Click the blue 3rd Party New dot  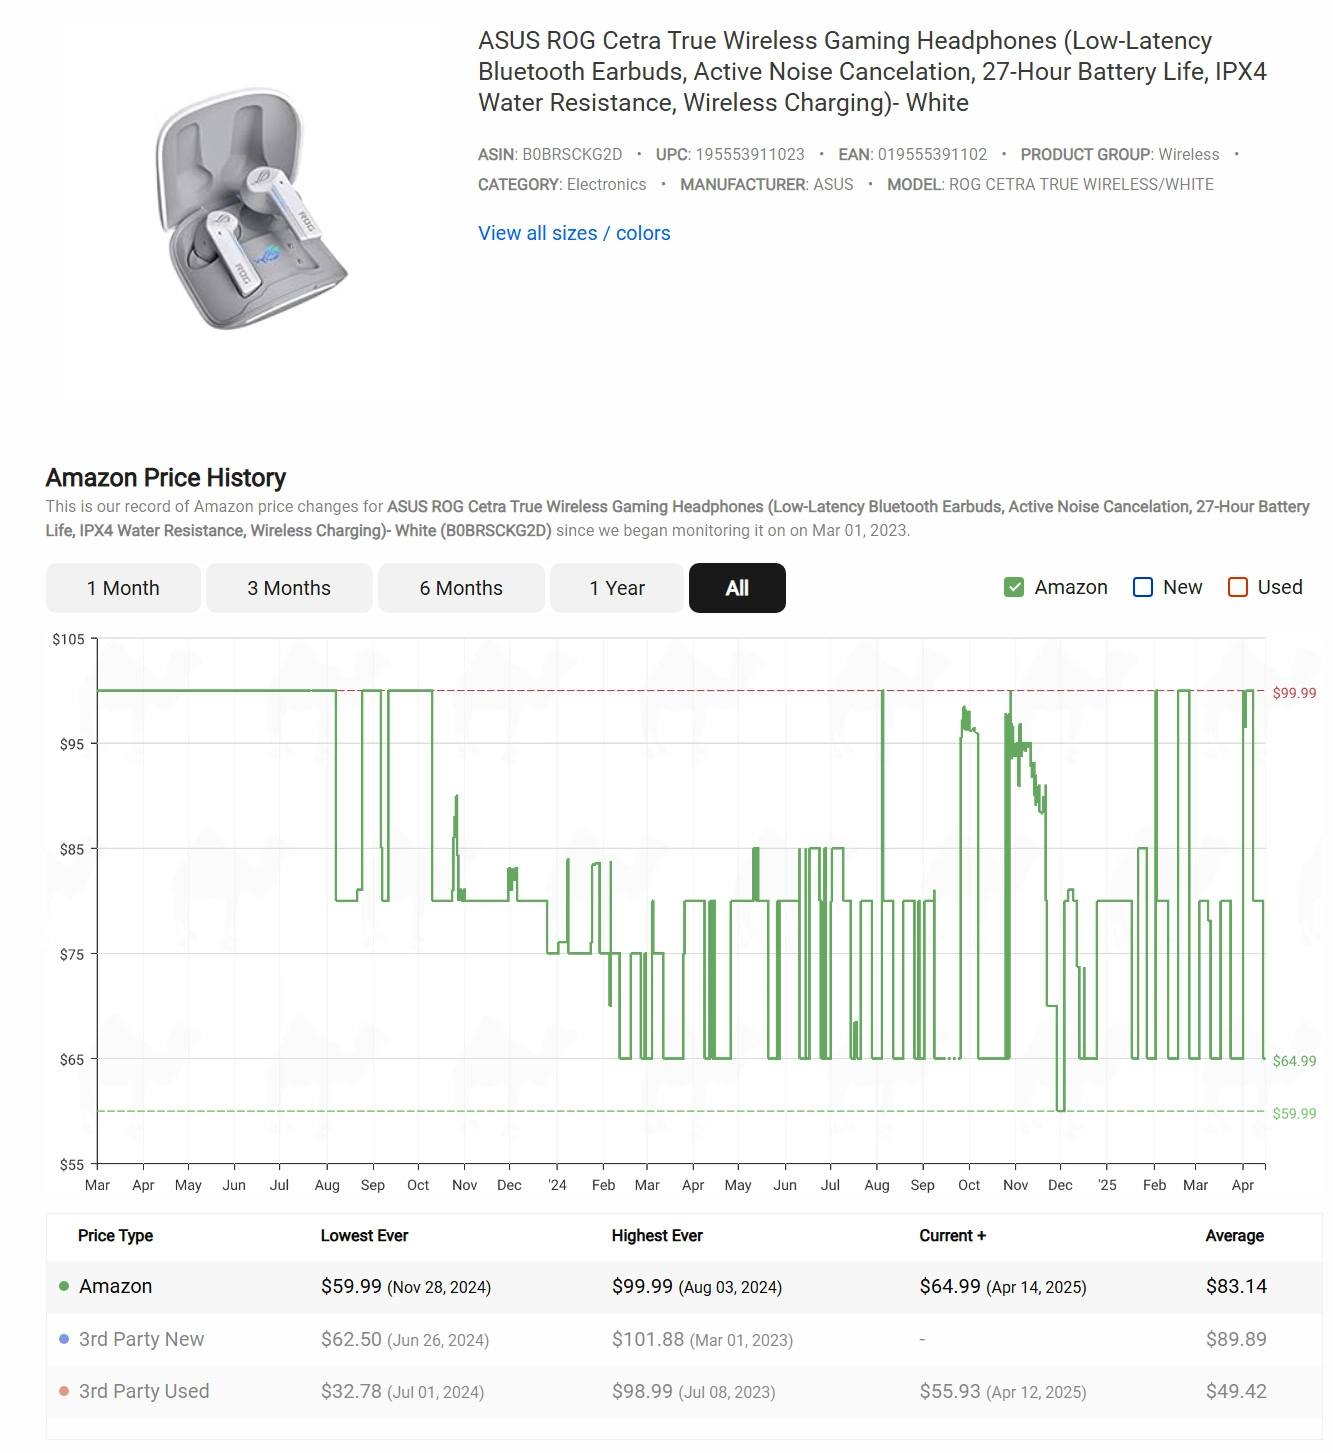tap(64, 1339)
